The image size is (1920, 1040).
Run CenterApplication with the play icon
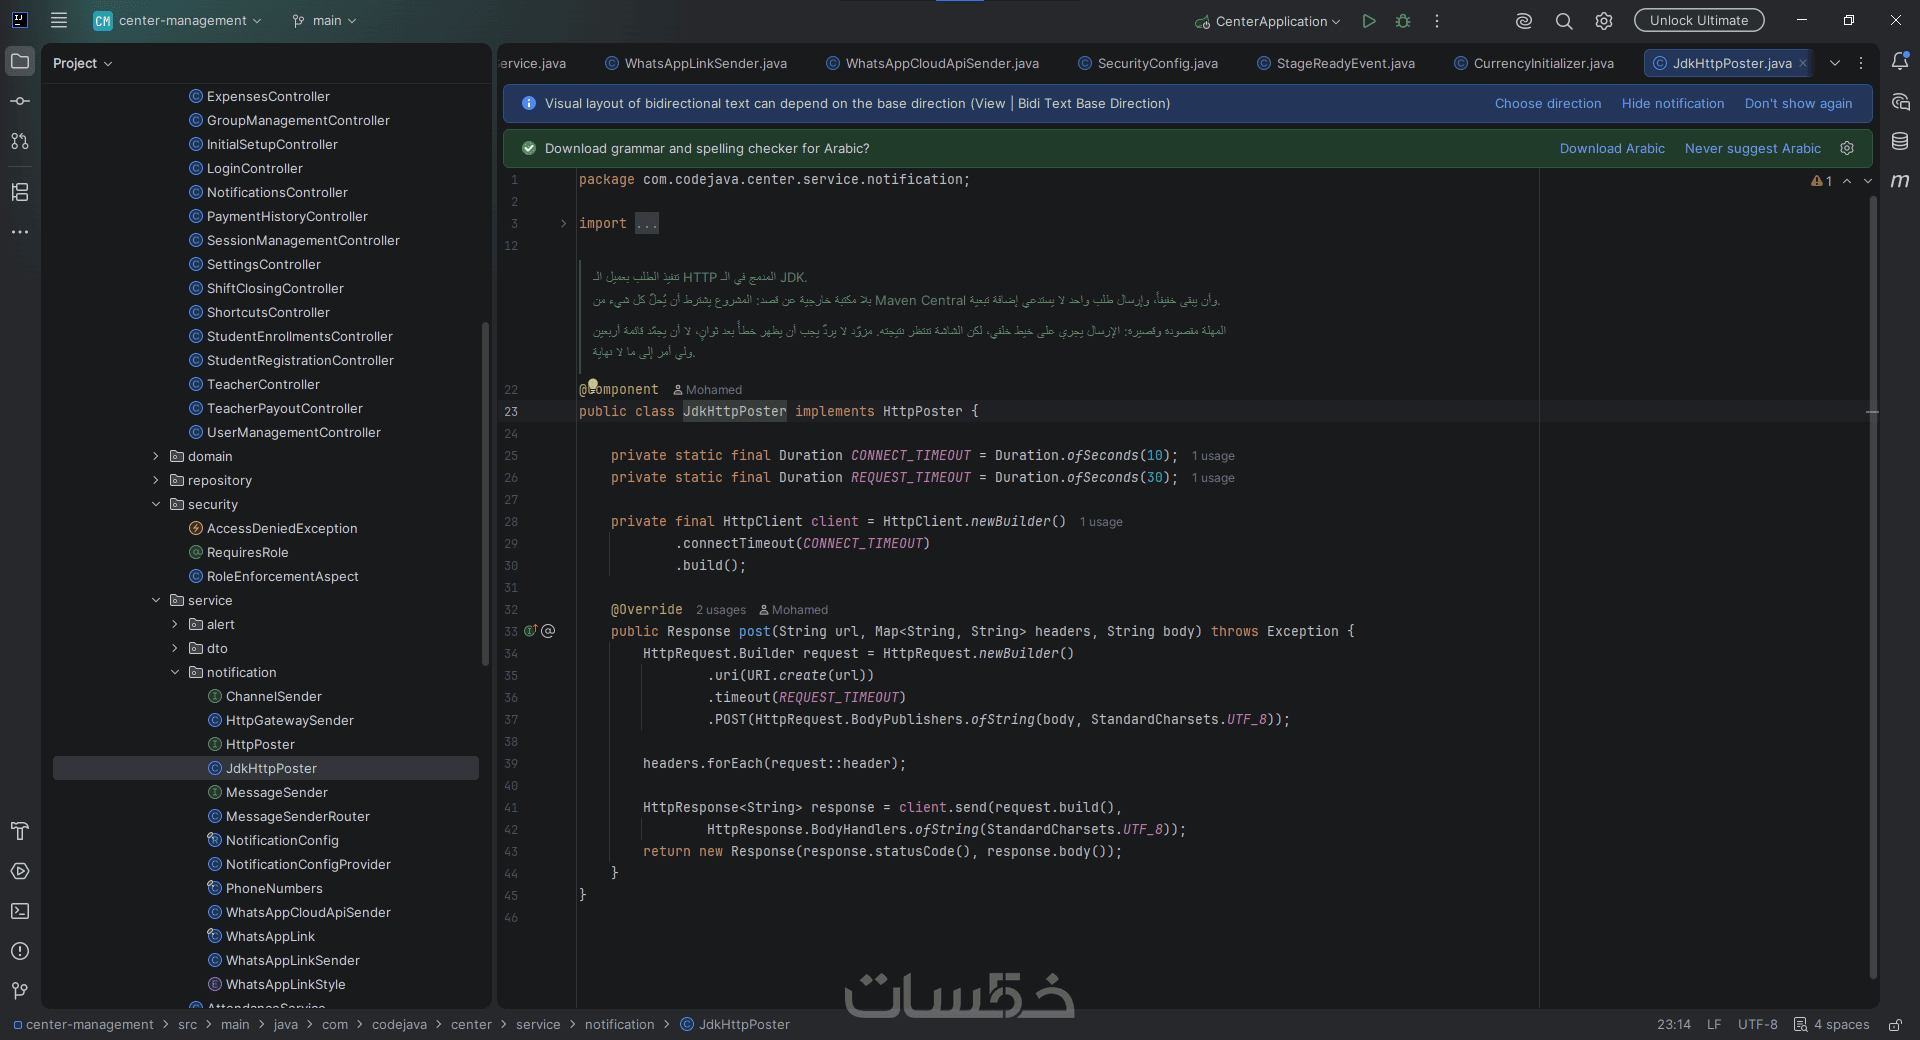[1369, 21]
